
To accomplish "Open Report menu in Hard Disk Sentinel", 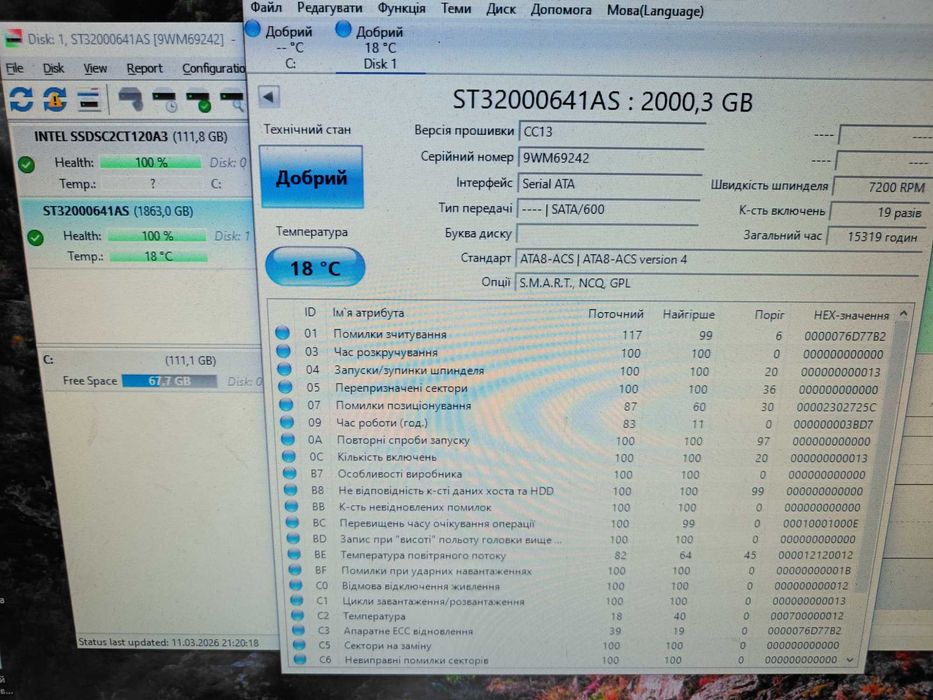I will 144,68.
